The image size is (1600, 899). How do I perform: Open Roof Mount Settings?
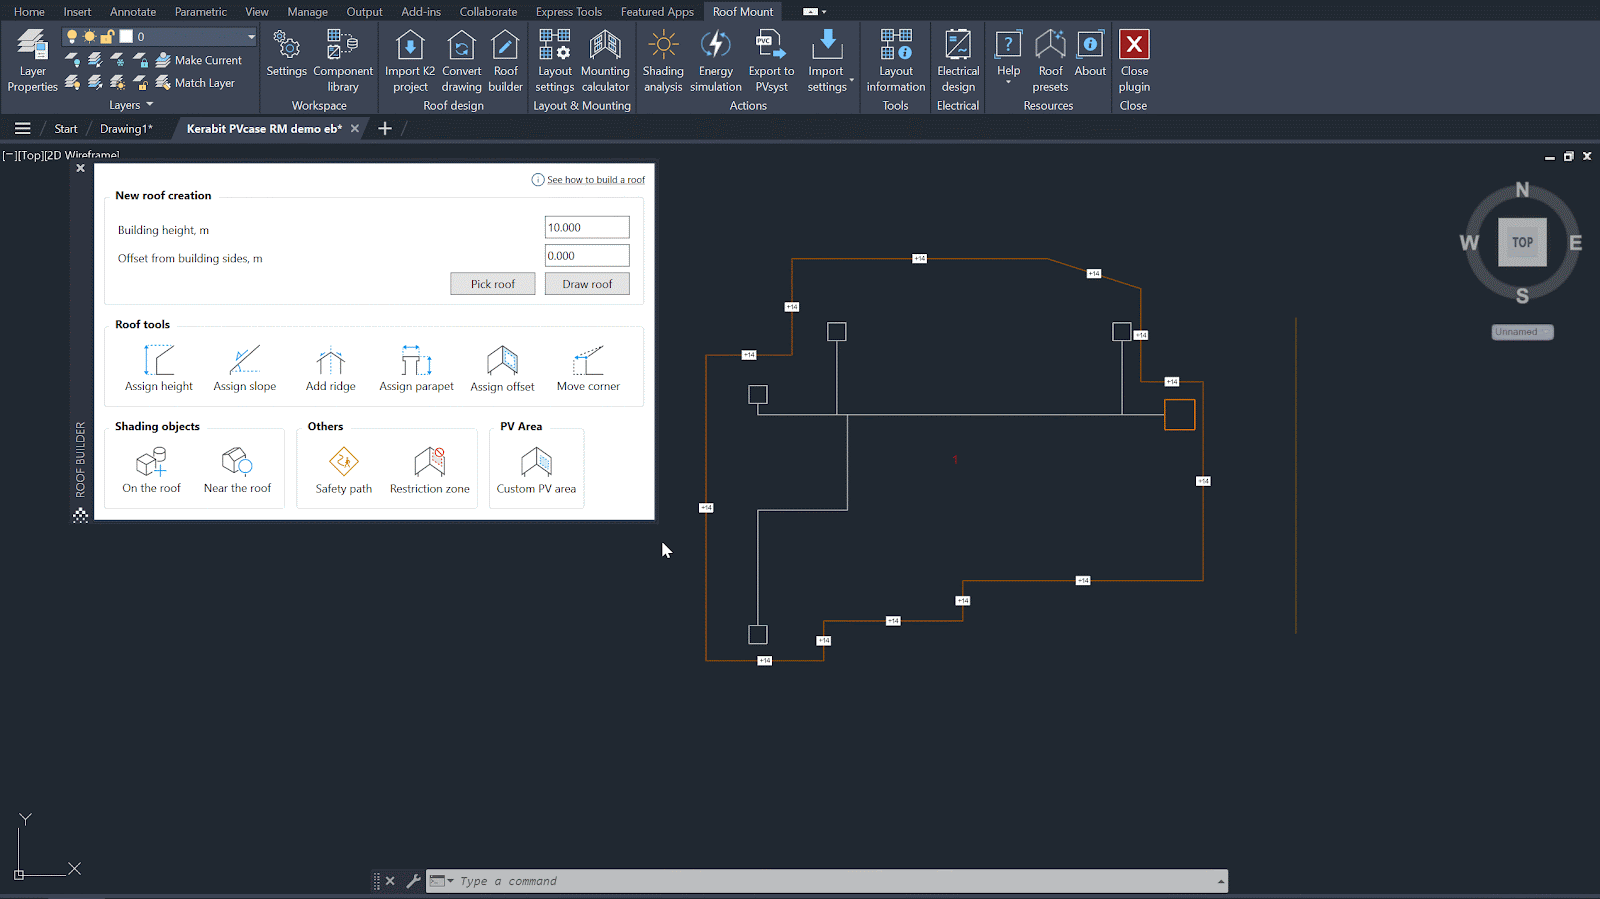tap(286, 54)
